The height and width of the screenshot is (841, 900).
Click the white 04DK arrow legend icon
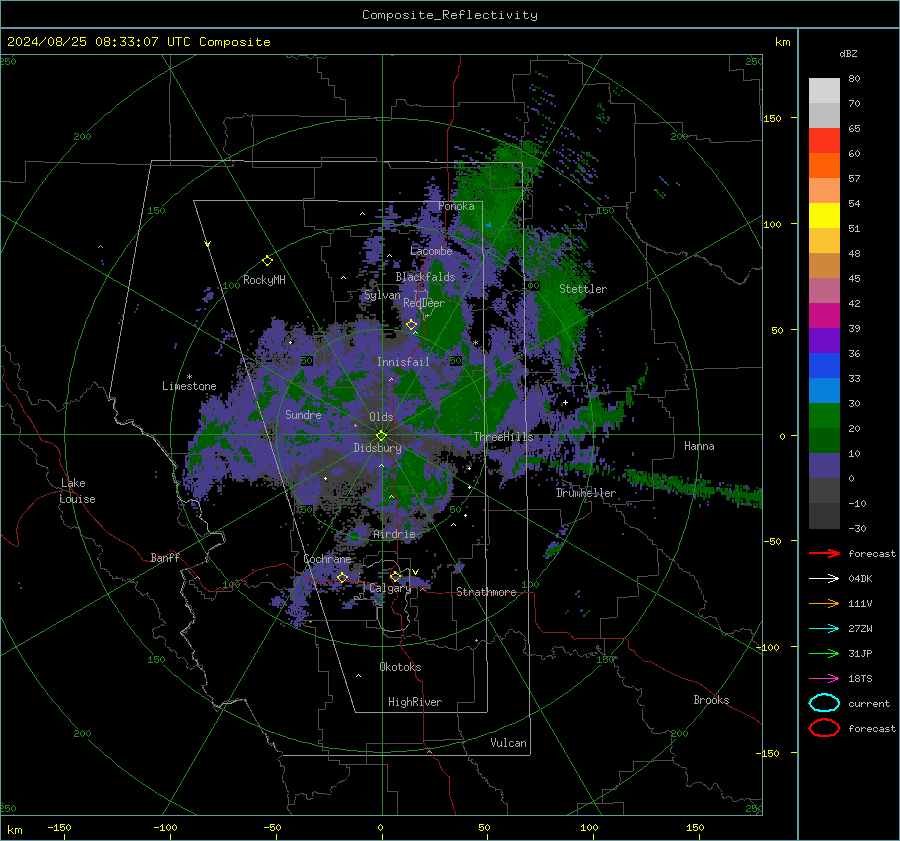click(x=824, y=578)
